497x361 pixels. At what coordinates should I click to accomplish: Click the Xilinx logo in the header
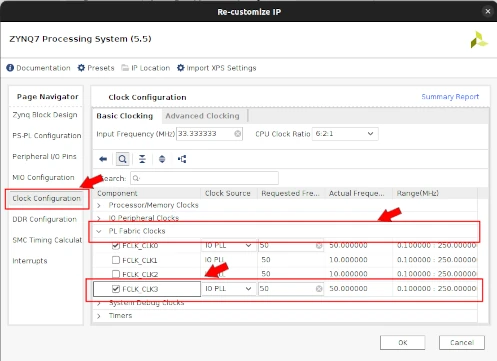[479, 40]
